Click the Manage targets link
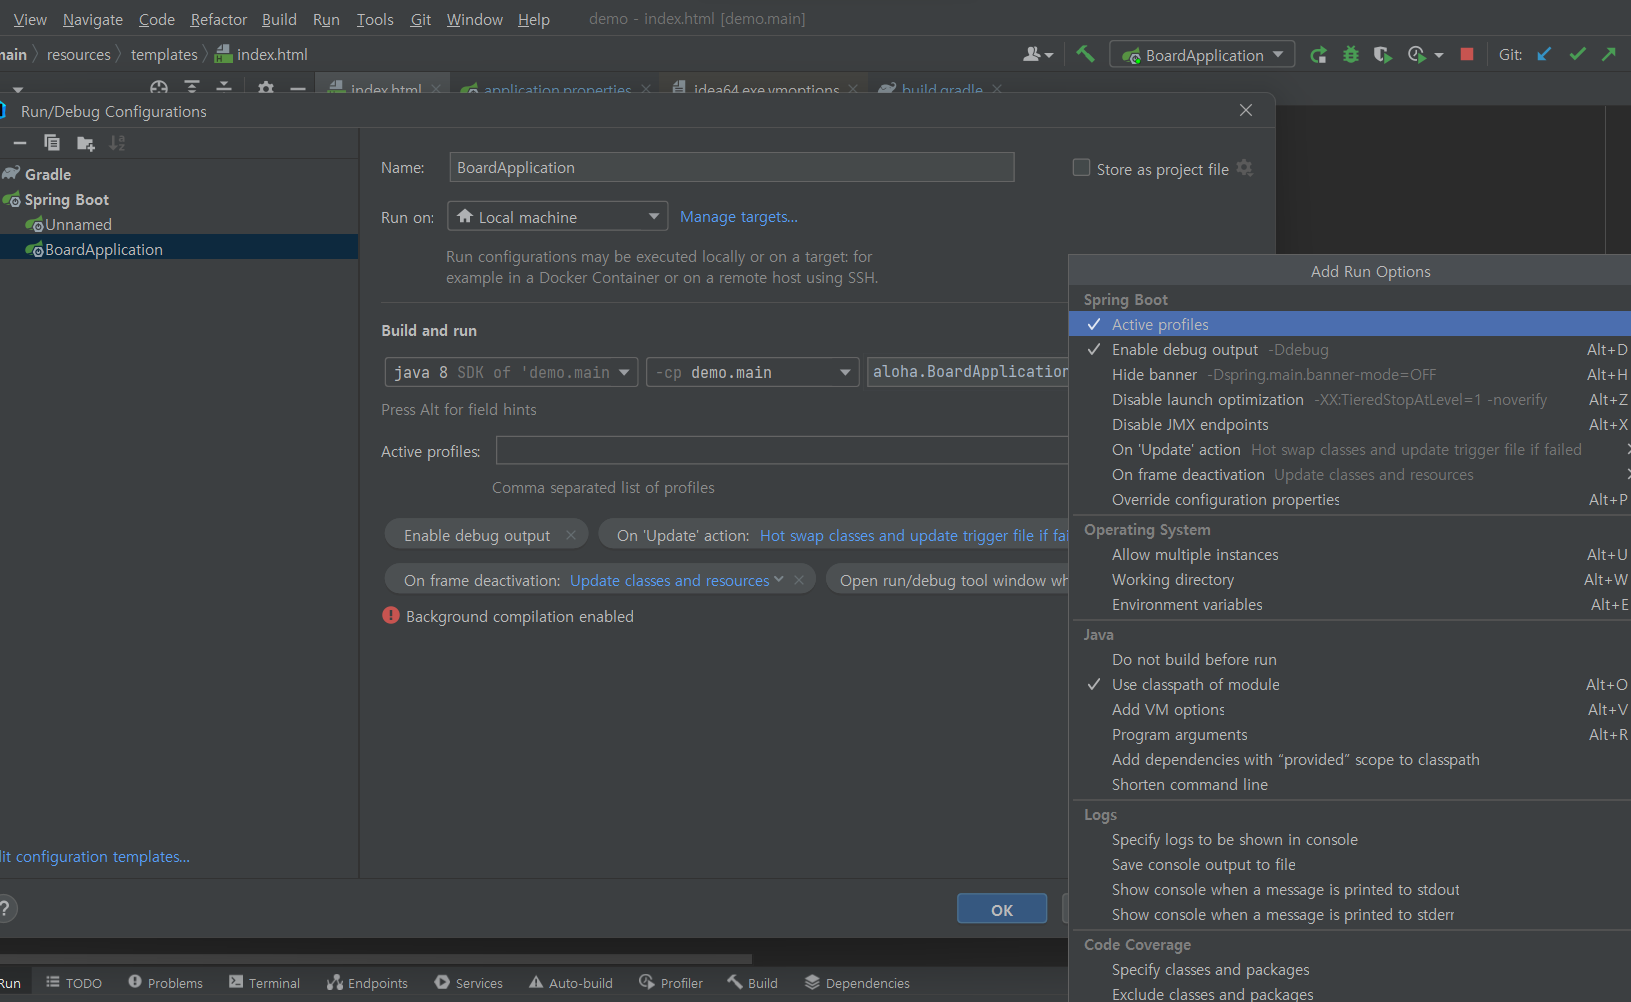 739,216
